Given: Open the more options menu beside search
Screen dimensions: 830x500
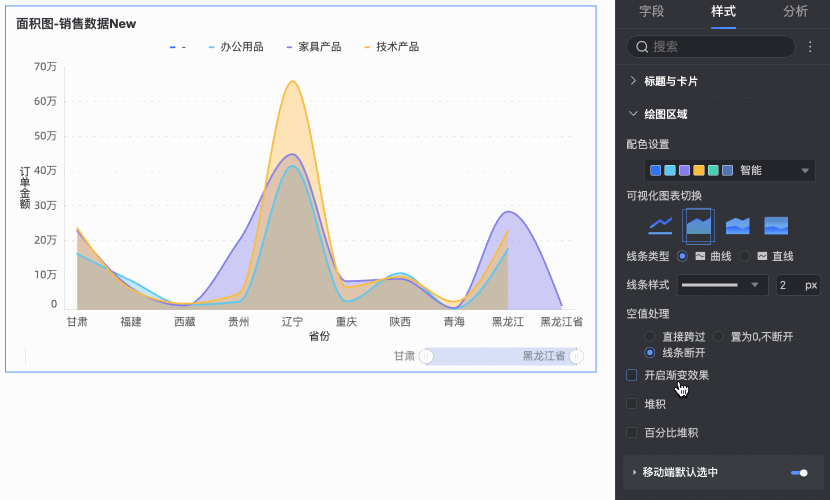Looking at the screenshot, I should [810, 47].
